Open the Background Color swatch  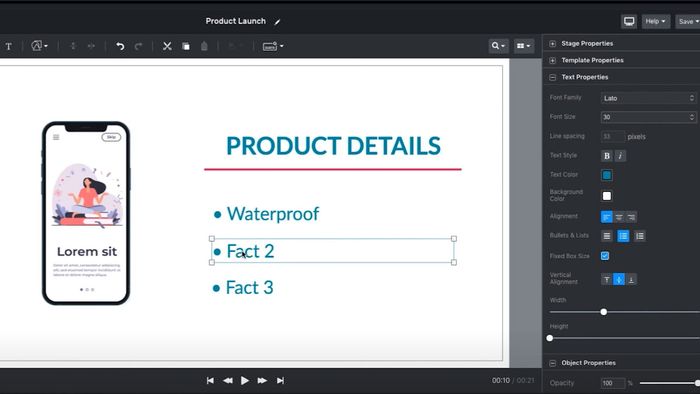click(607, 196)
